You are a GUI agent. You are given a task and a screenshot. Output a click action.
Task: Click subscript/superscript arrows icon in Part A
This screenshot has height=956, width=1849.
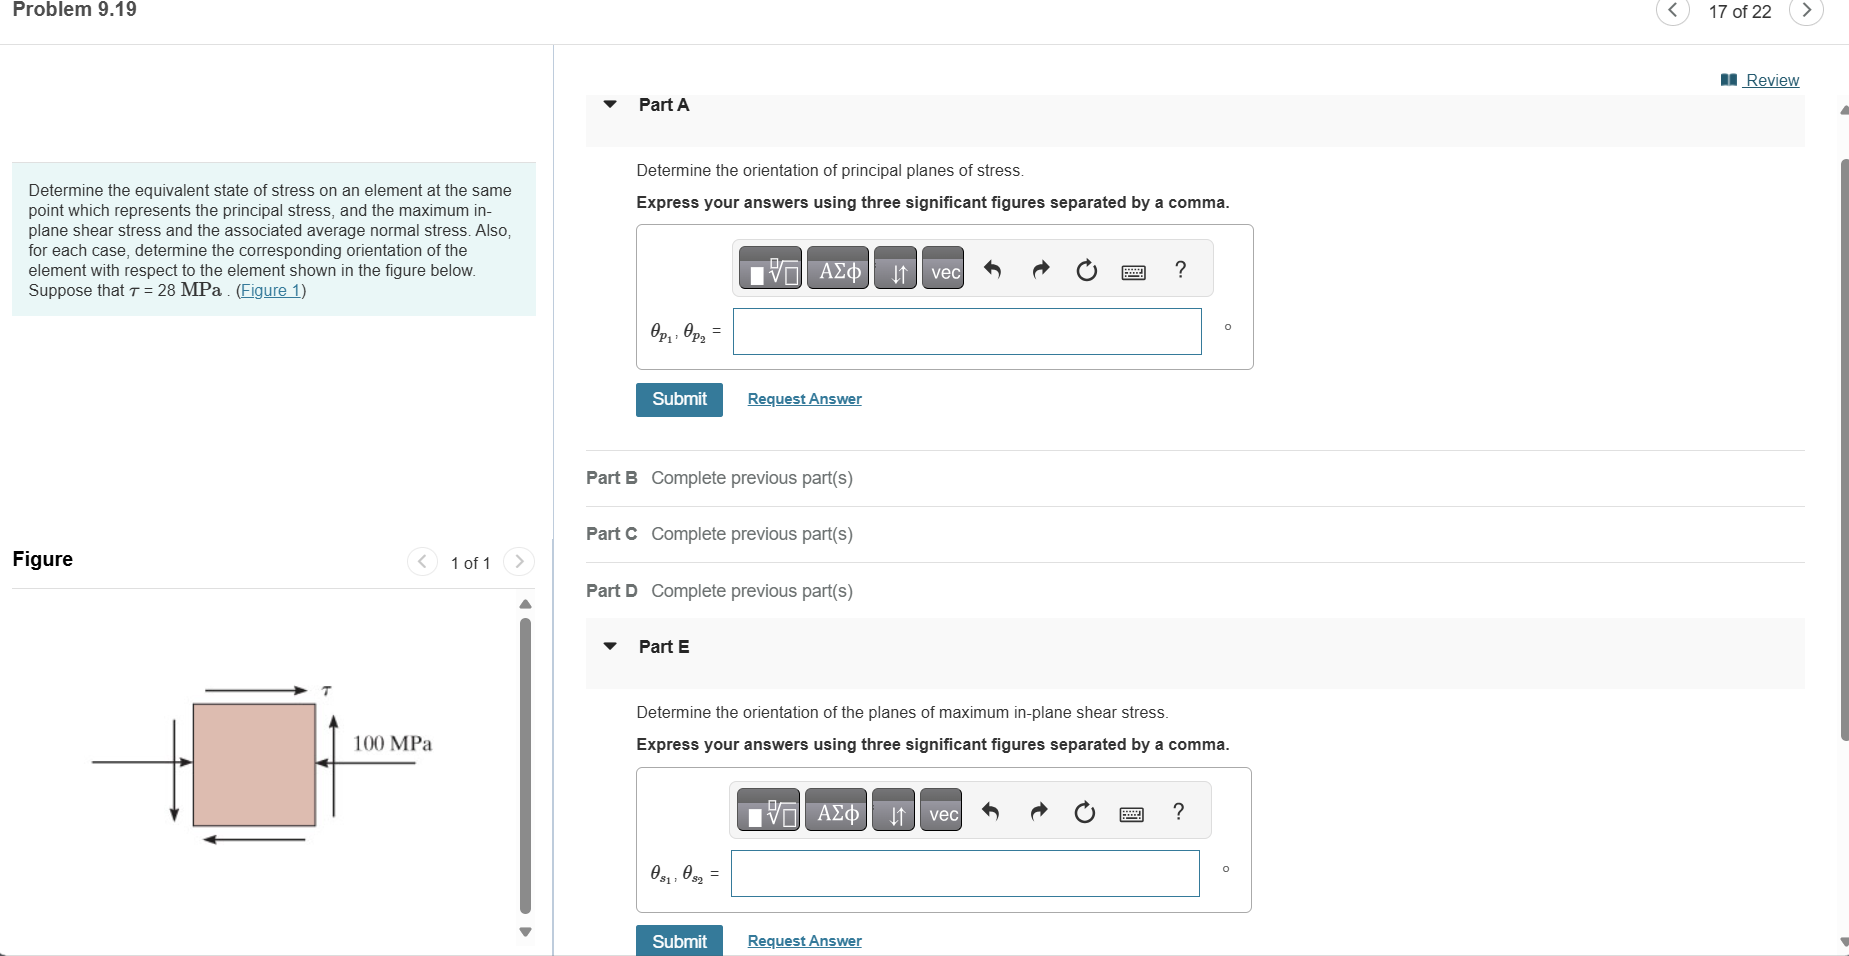click(895, 269)
